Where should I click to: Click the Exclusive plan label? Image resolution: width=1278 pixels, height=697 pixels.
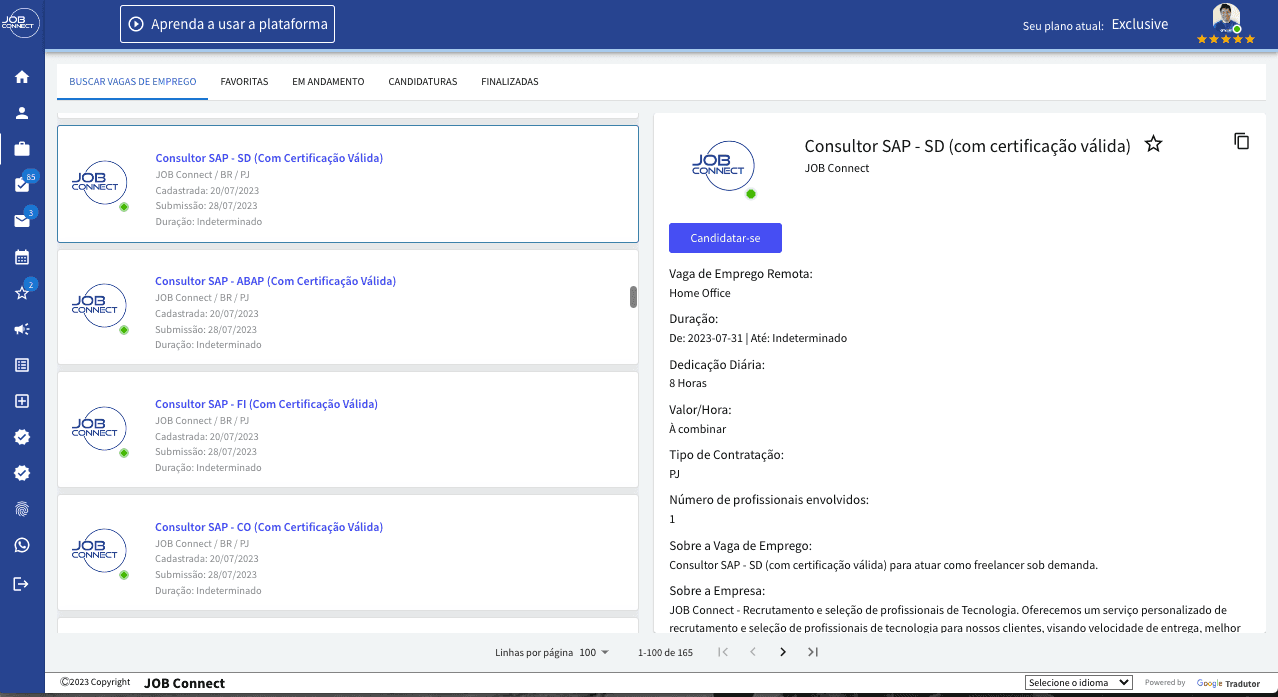coord(1140,24)
